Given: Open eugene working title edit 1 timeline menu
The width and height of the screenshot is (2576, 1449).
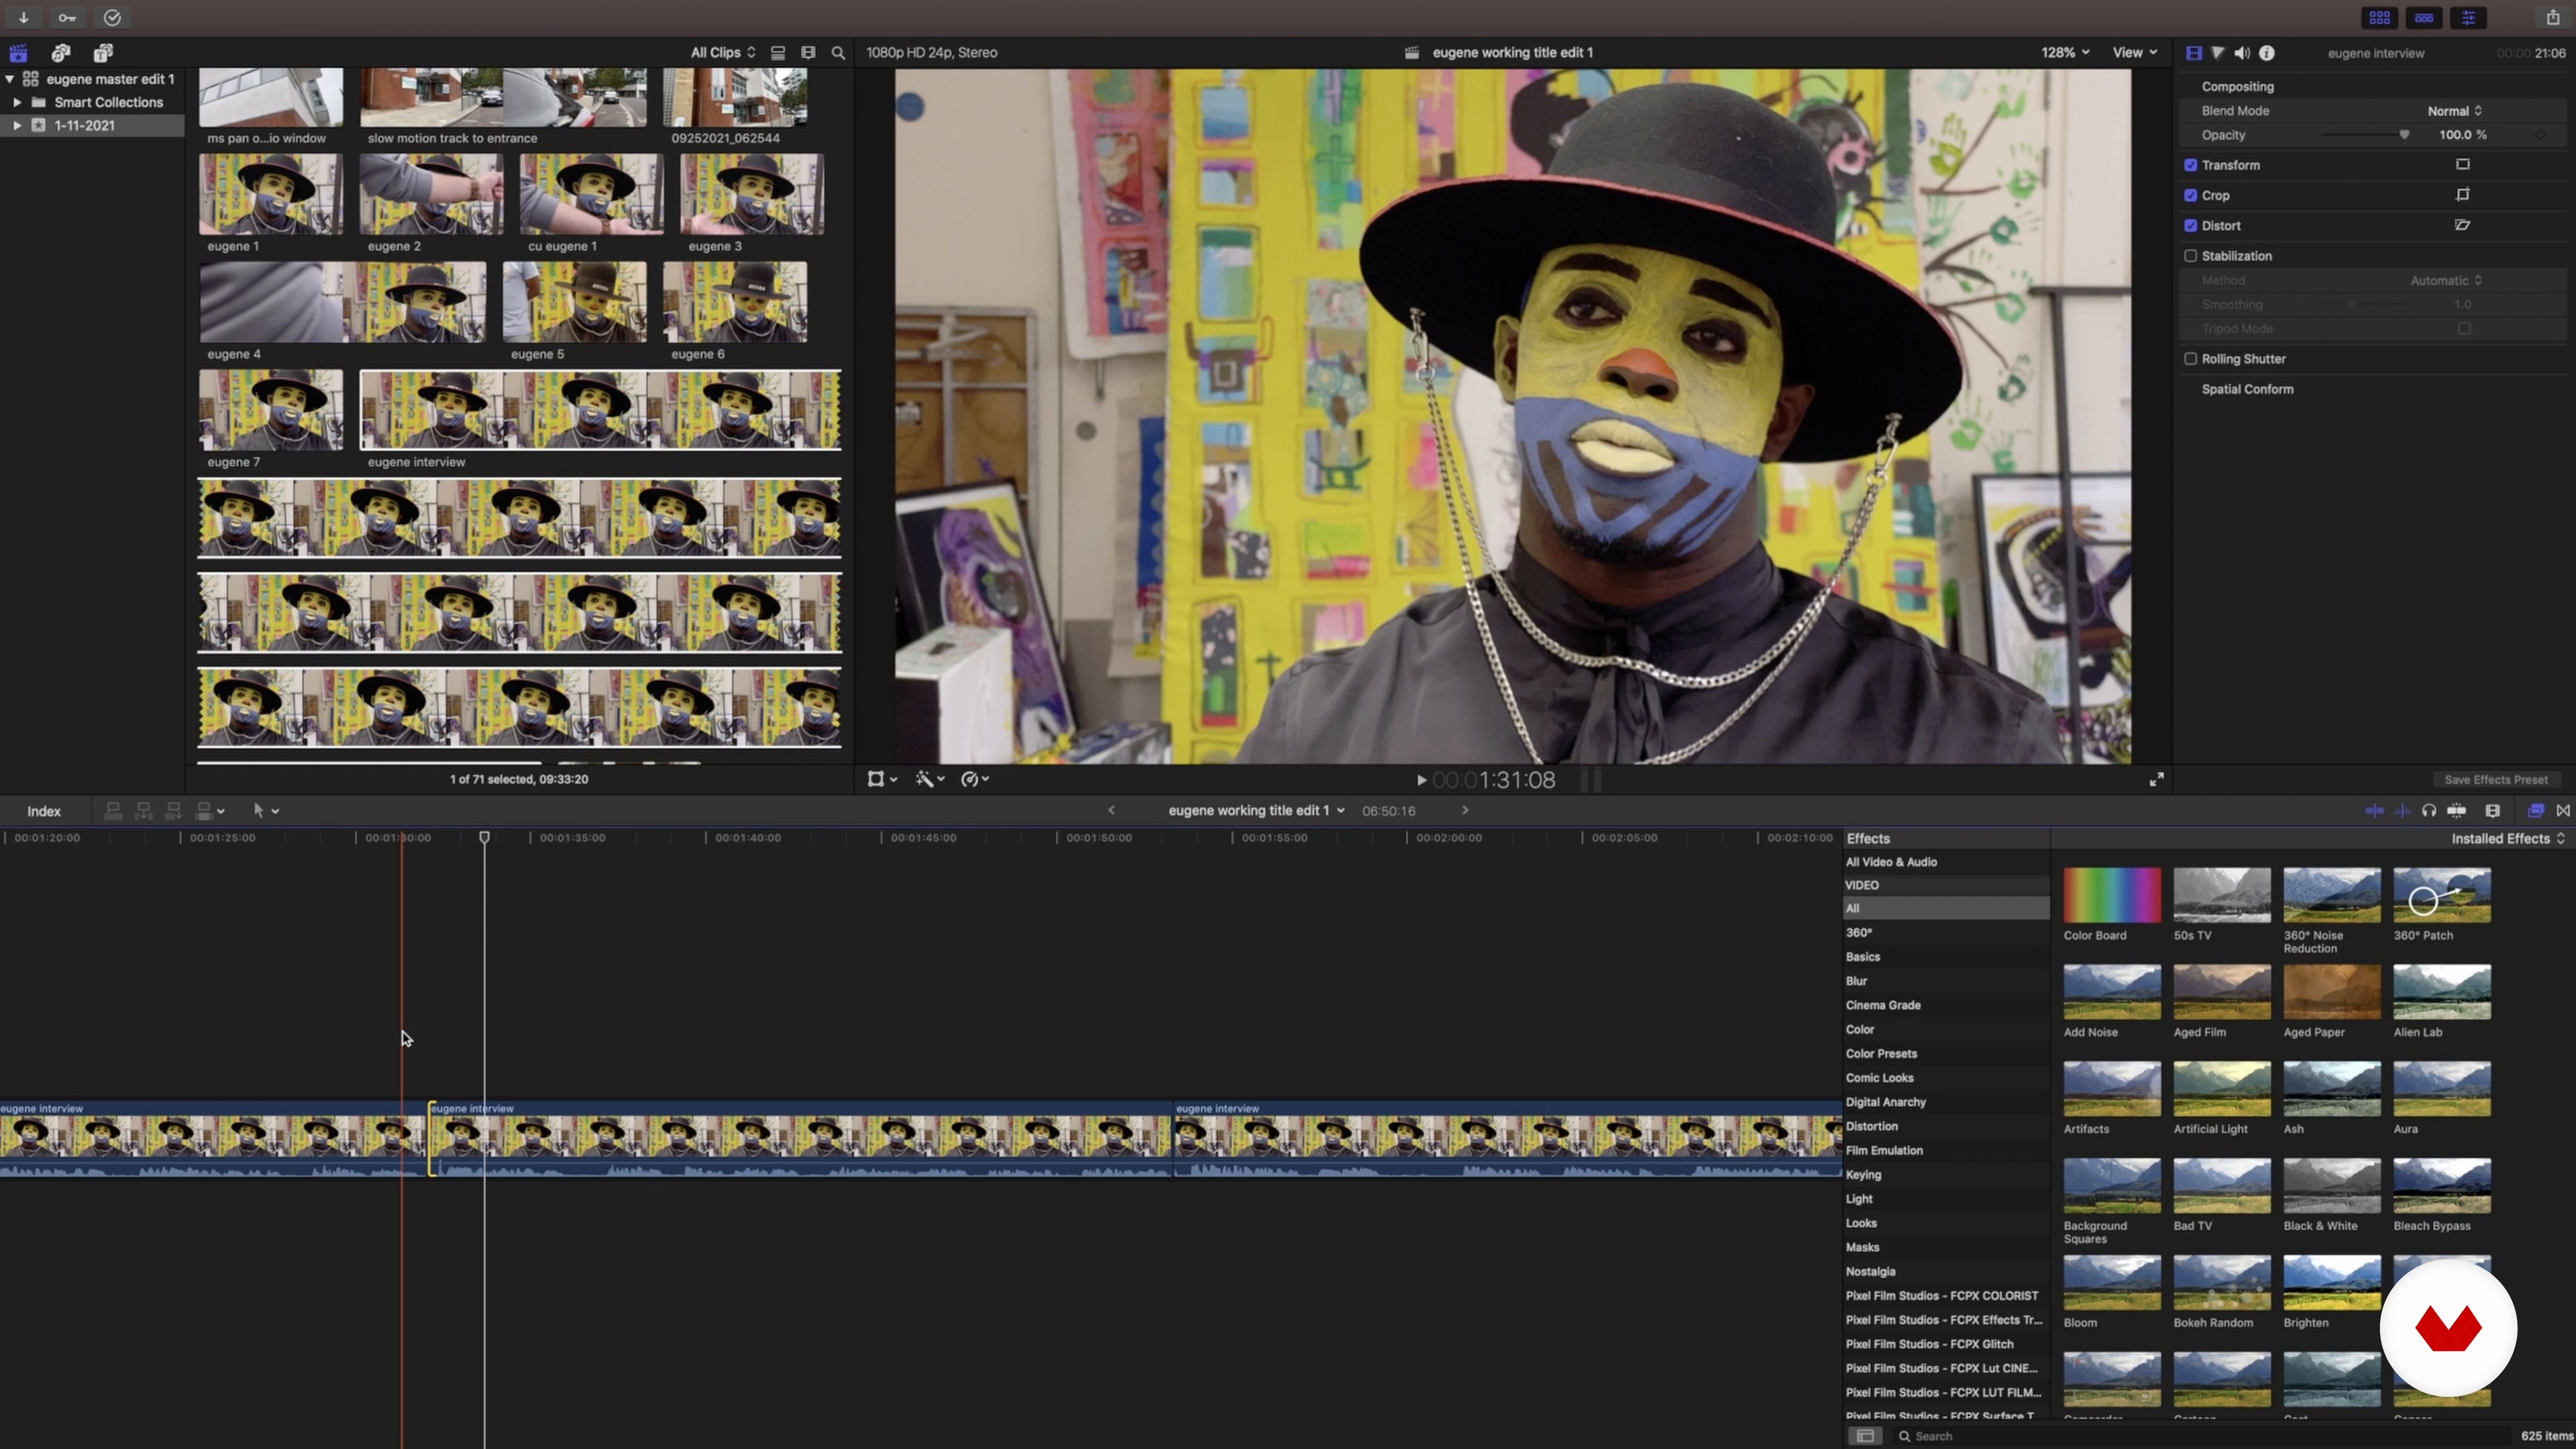Looking at the screenshot, I should (1257, 811).
